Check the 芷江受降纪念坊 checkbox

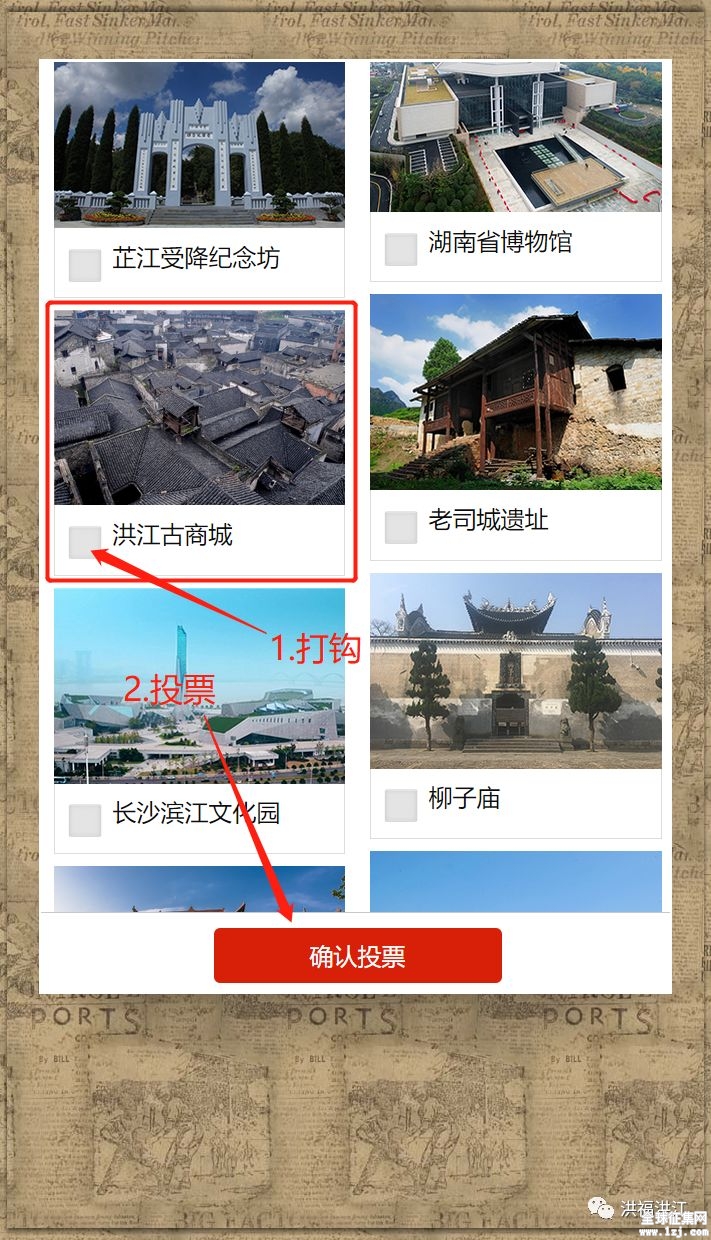pos(85,265)
